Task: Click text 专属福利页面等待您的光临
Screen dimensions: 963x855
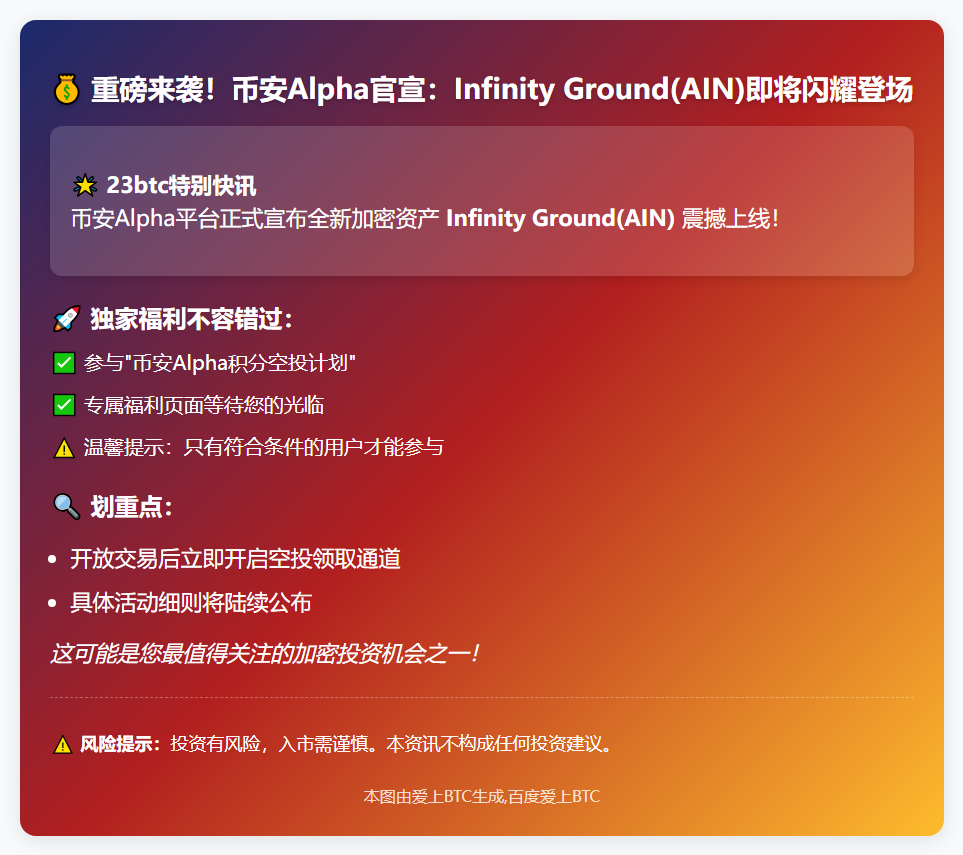Action: pos(204,405)
